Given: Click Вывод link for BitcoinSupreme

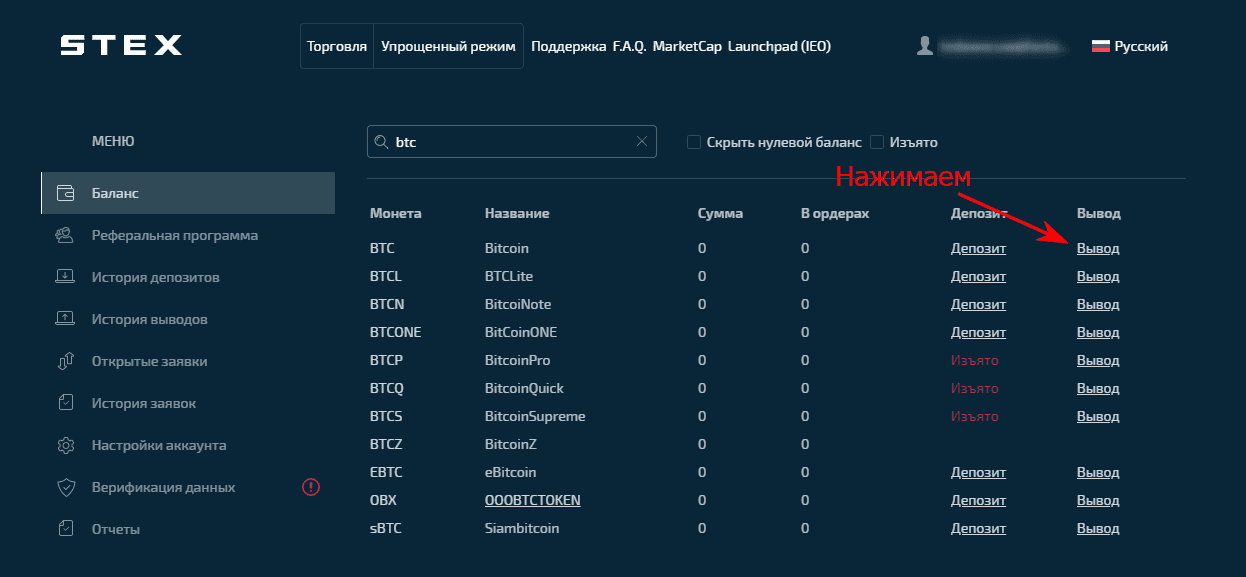Looking at the screenshot, I should pos(1098,416).
